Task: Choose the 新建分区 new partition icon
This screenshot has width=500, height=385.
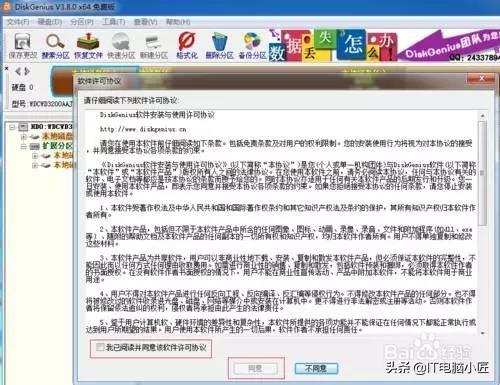Action: click(x=153, y=46)
